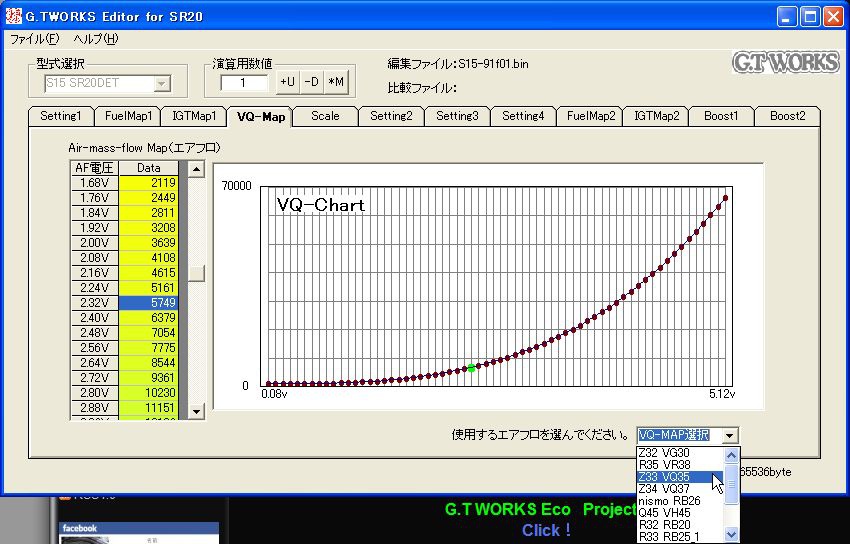
Task: Pick nismo RB26 airflow meter option
Action: [x=680, y=501]
